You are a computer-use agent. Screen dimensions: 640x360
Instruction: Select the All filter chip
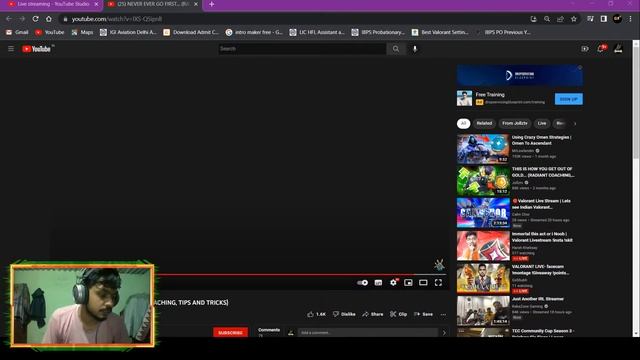(x=463, y=123)
